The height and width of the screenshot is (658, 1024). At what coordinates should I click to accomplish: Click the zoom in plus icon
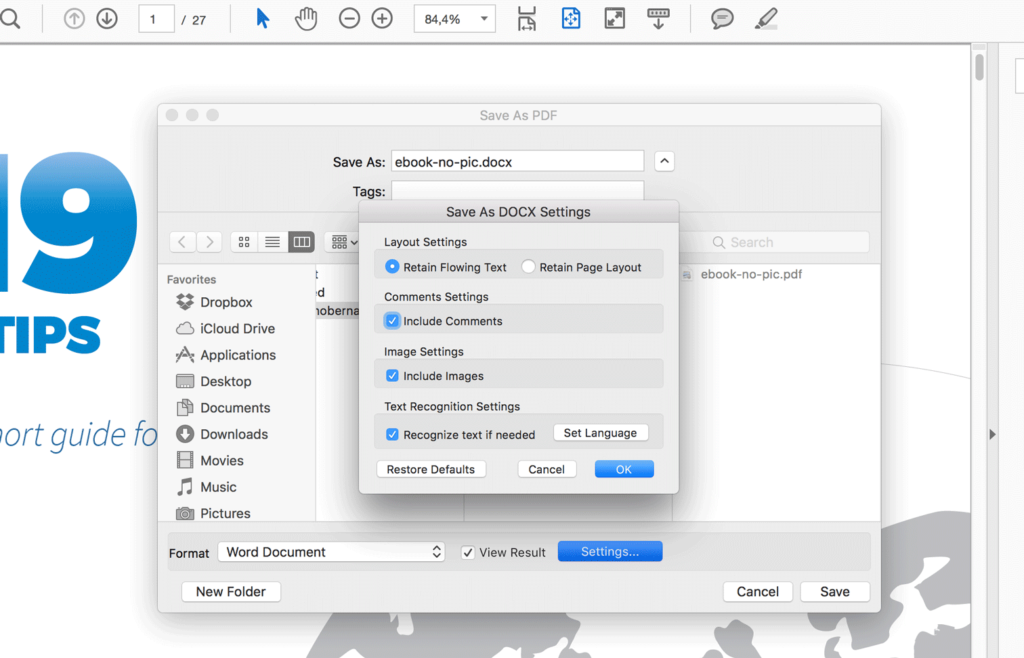381,18
